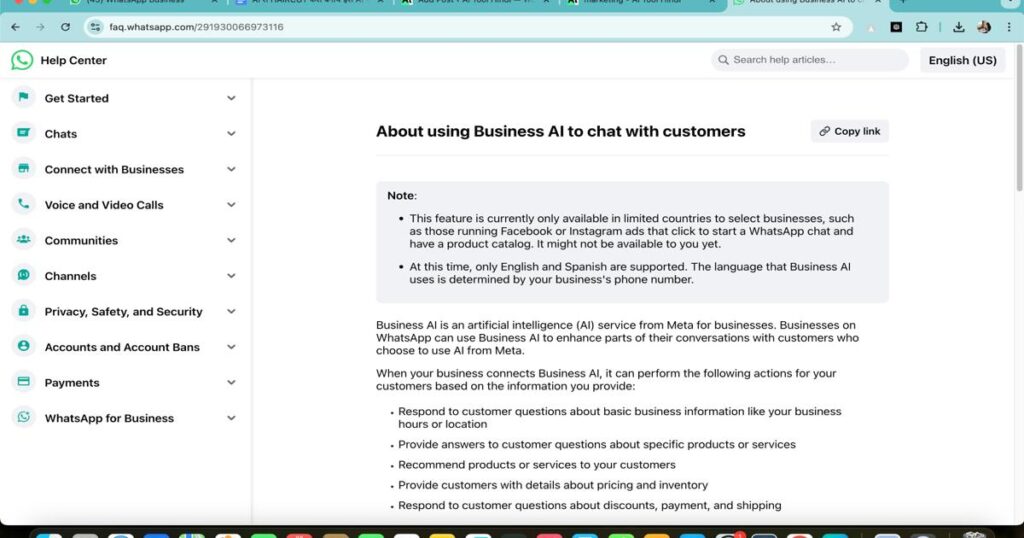Expand Connect with Businesses chevron
1024x538 pixels.
[x=231, y=169]
